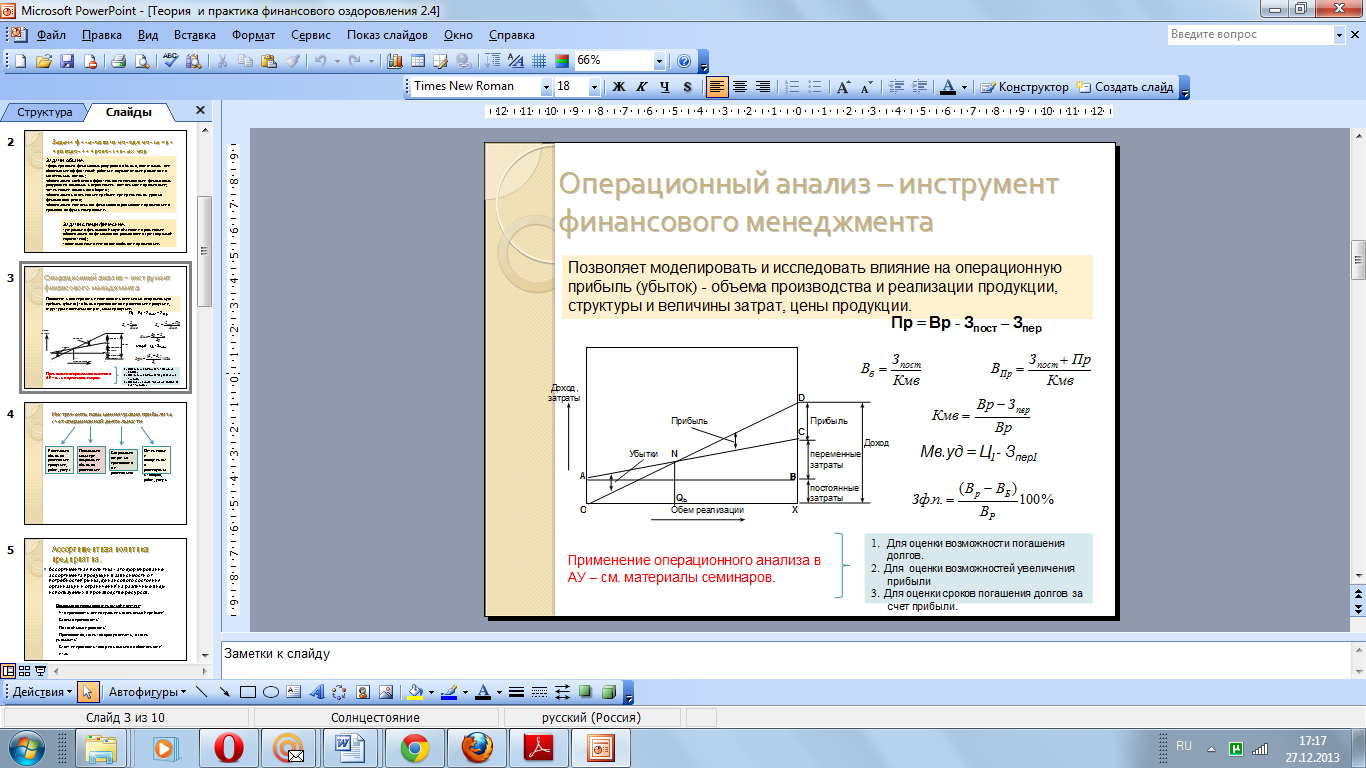The height and width of the screenshot is (768, 1366).
Task: Click the yellow fill color bucket
Action: (415, 692)
